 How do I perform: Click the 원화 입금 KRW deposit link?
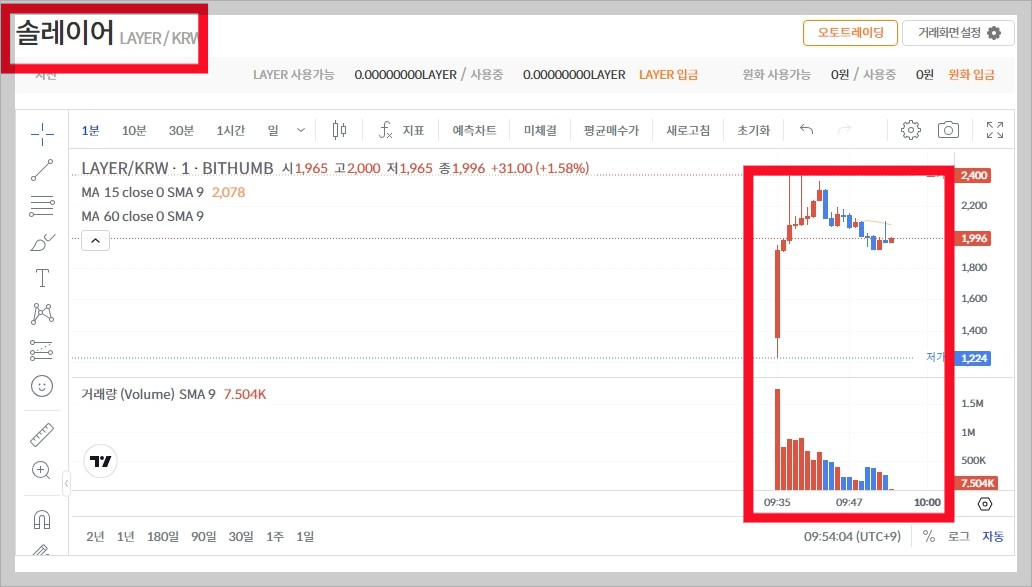pyautogui.click(x=971, y=74)
